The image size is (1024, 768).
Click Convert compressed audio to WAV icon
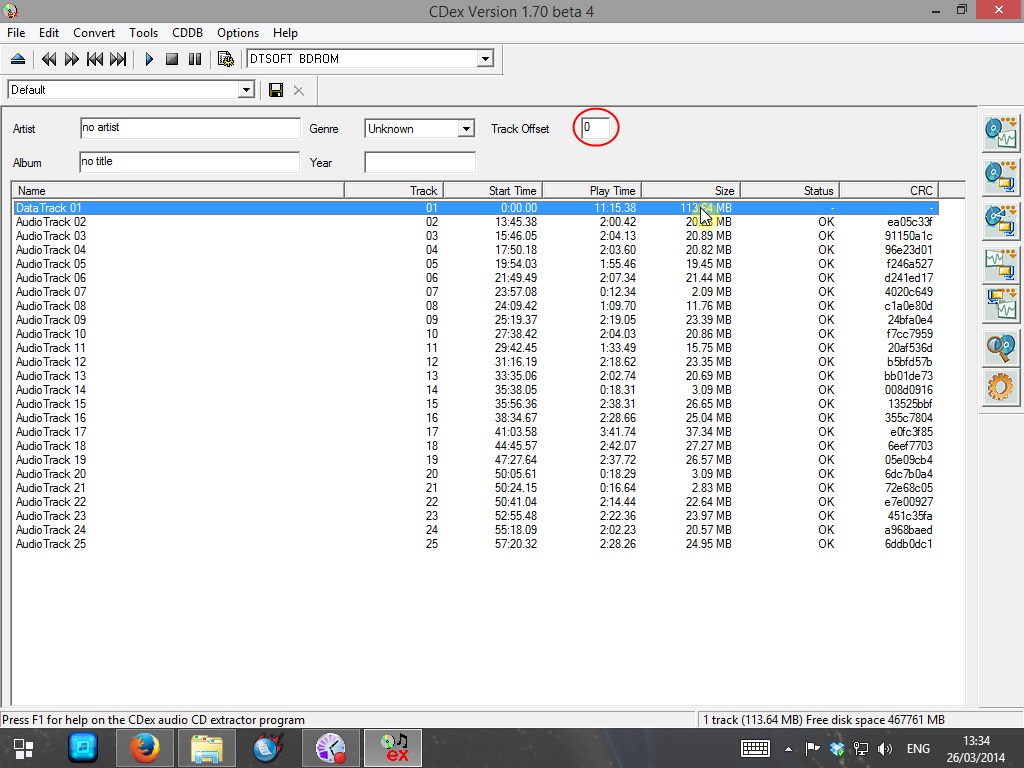[1000, 304]
